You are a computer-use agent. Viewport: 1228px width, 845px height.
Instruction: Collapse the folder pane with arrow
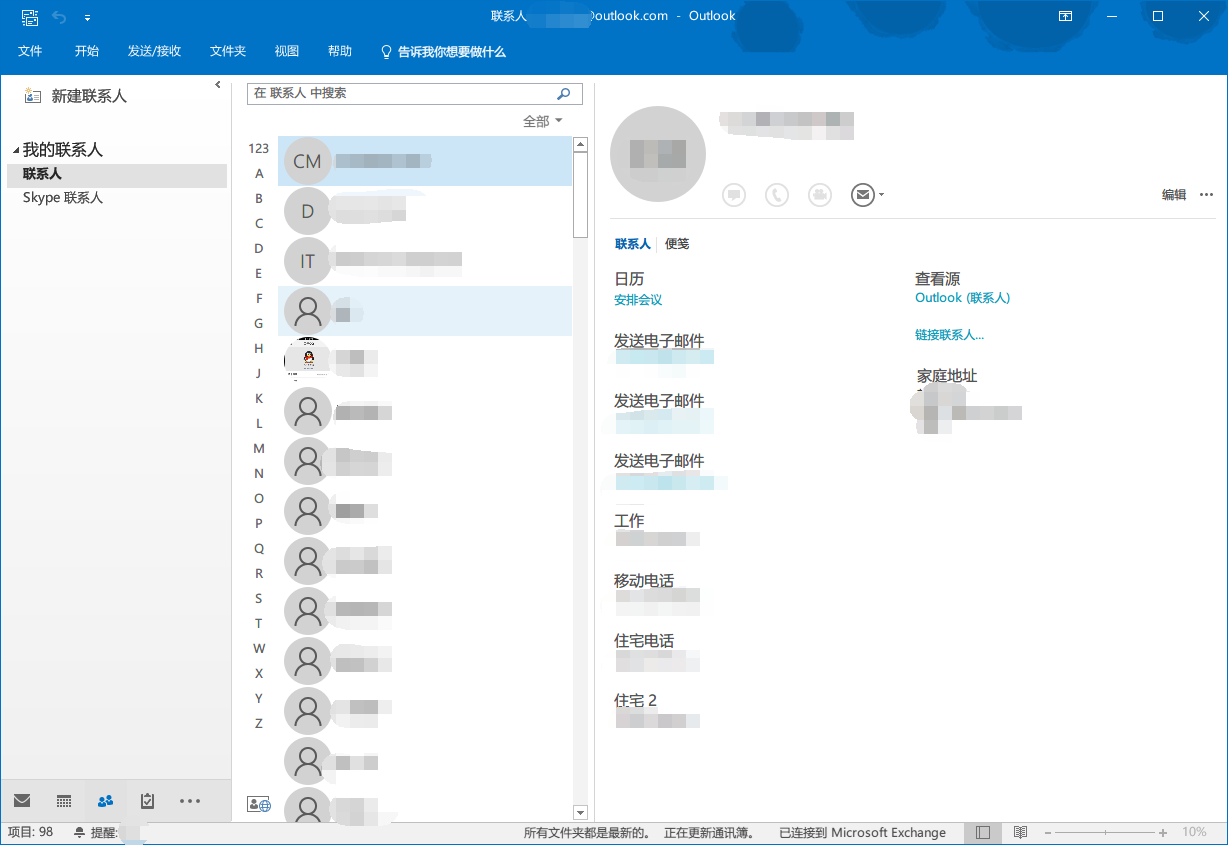click(218, 85)
